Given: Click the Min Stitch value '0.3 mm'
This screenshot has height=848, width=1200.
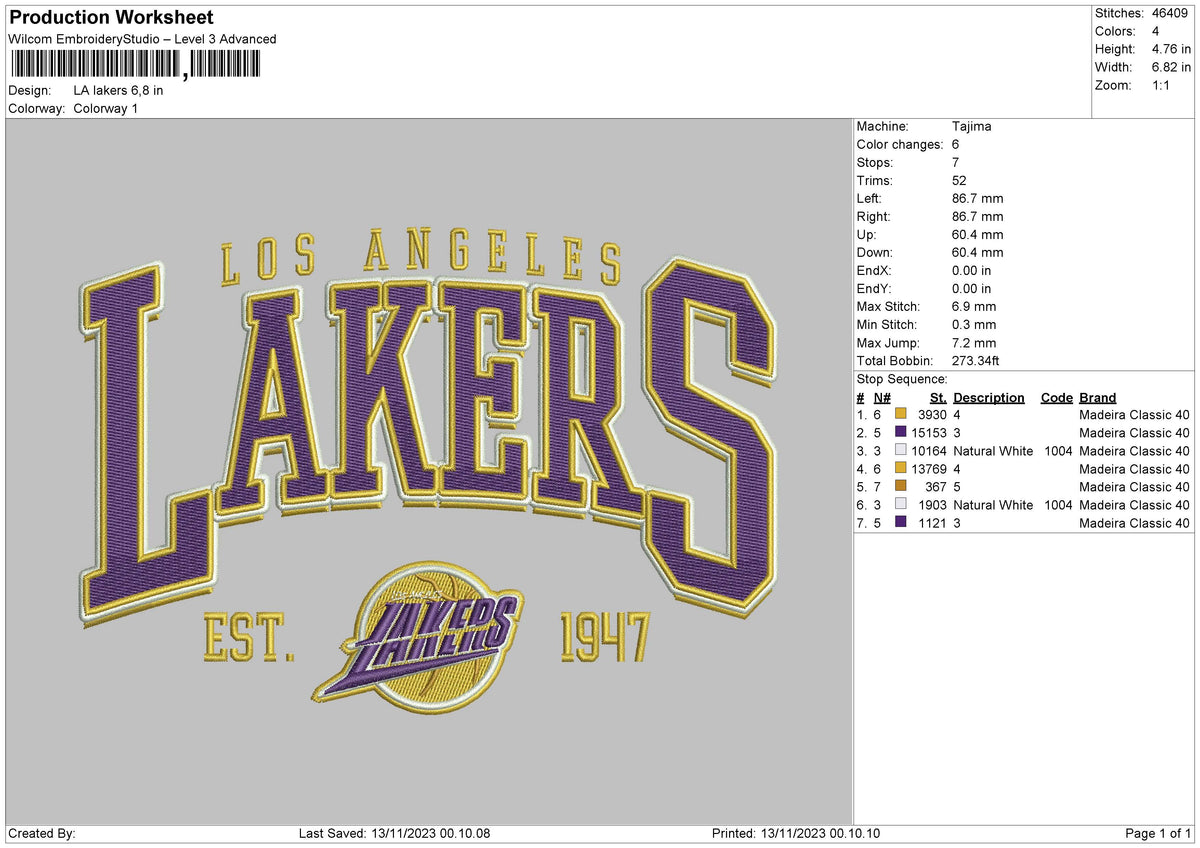Looking at the screenshot, I should click(974, 325).
